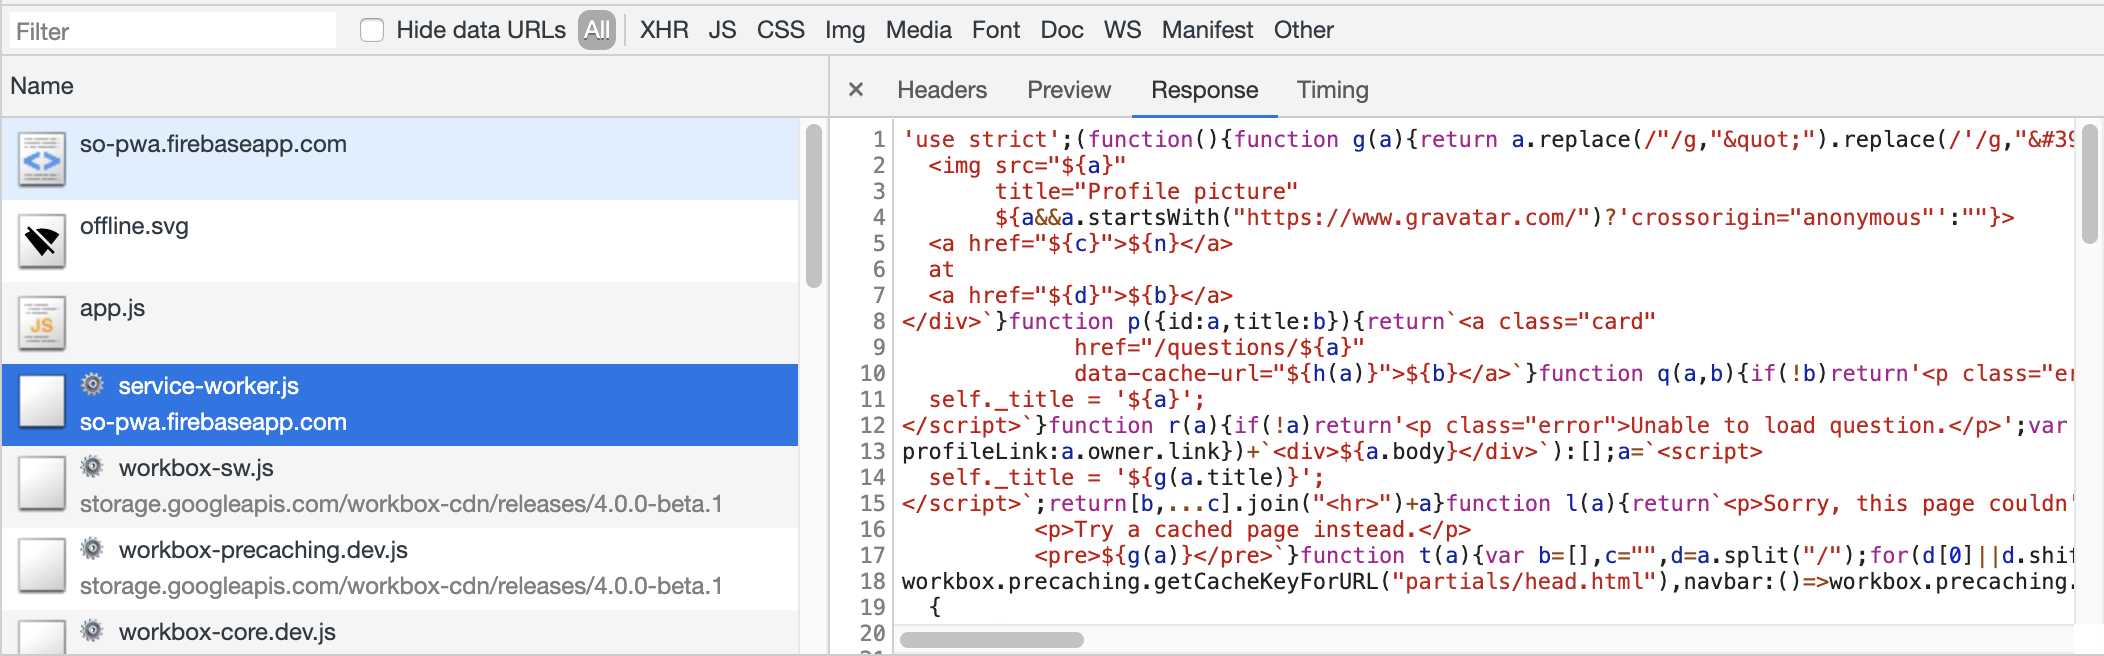2104x656 pixels.
Task: Close the request details panel
Action: (x=856, y=90)
